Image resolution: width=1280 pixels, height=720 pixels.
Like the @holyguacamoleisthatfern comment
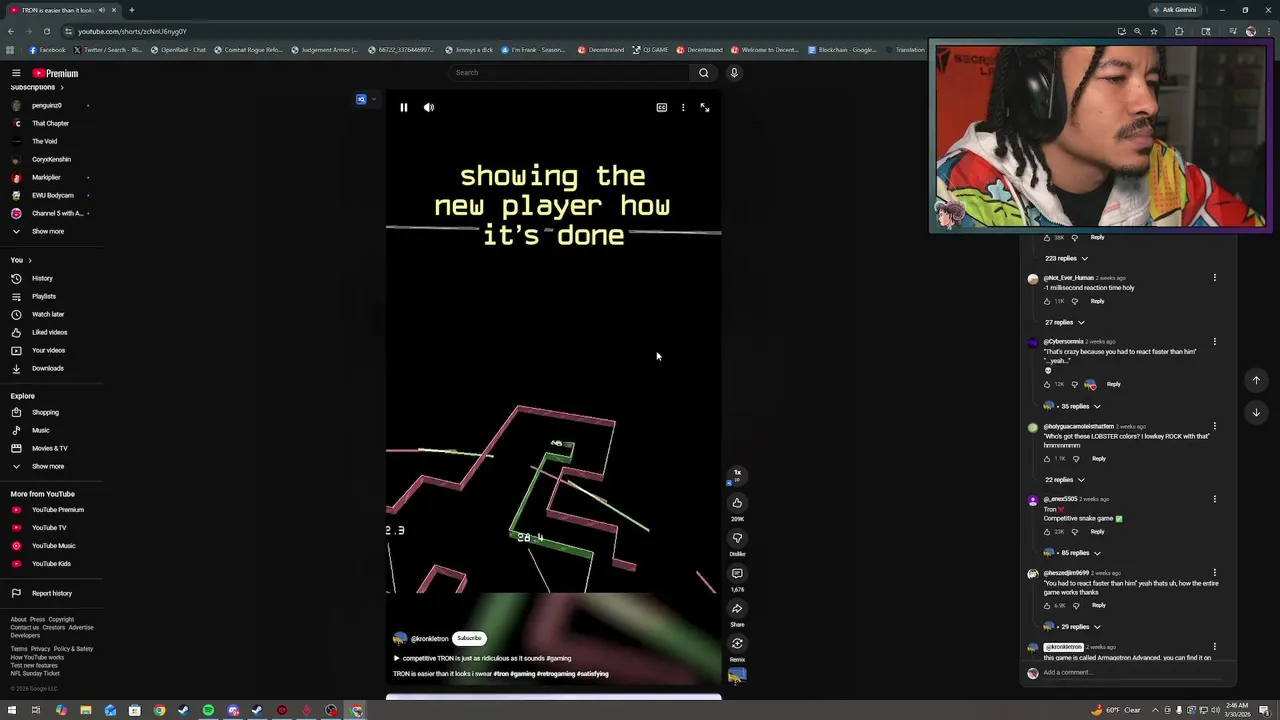coord(1047,459)
